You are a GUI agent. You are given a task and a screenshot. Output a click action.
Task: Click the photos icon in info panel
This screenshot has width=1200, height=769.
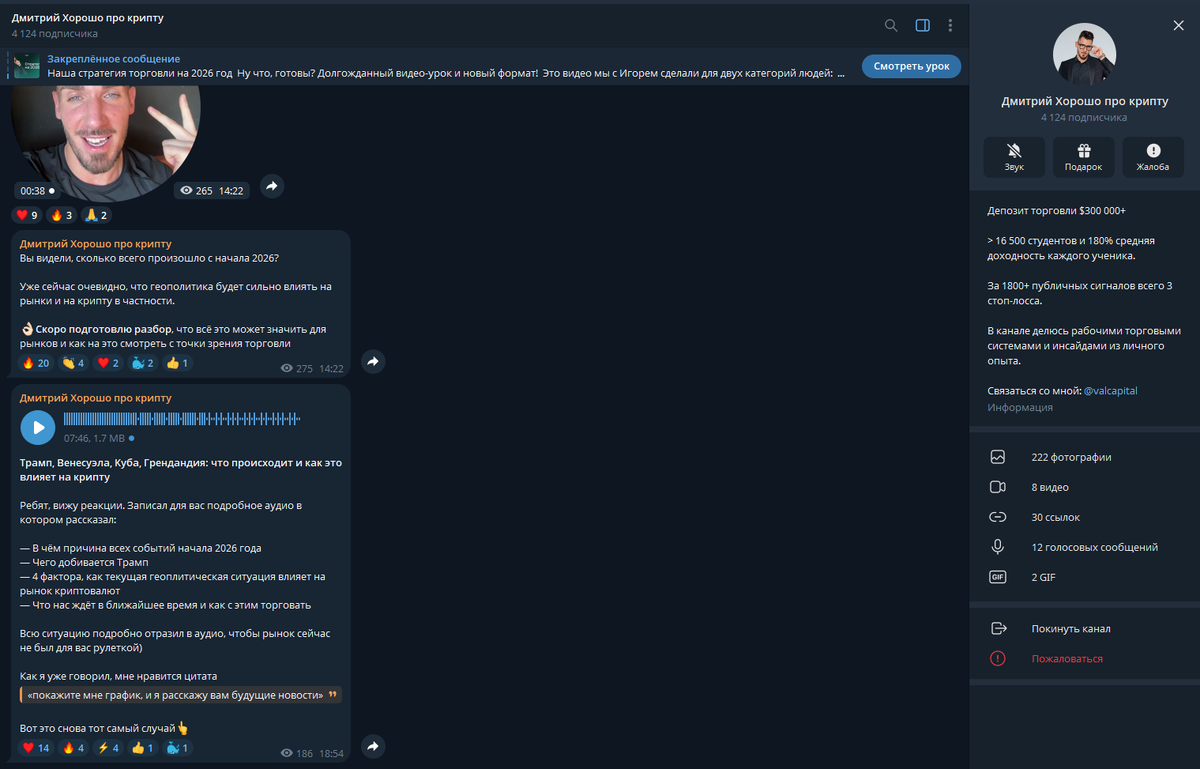(x=997, y=457)
